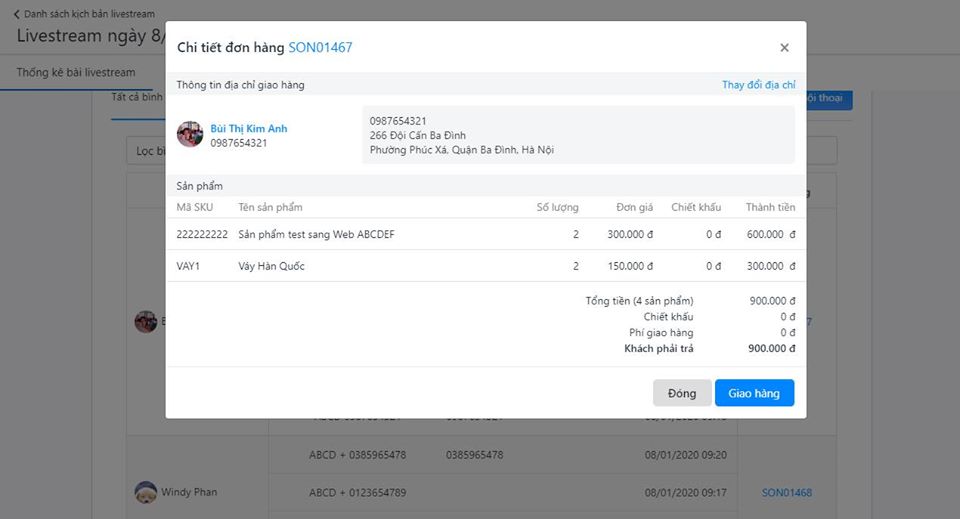Switch to Thống kê bài livestream tab
Viewport: 960px width, 519px height.
coord(76,73)
